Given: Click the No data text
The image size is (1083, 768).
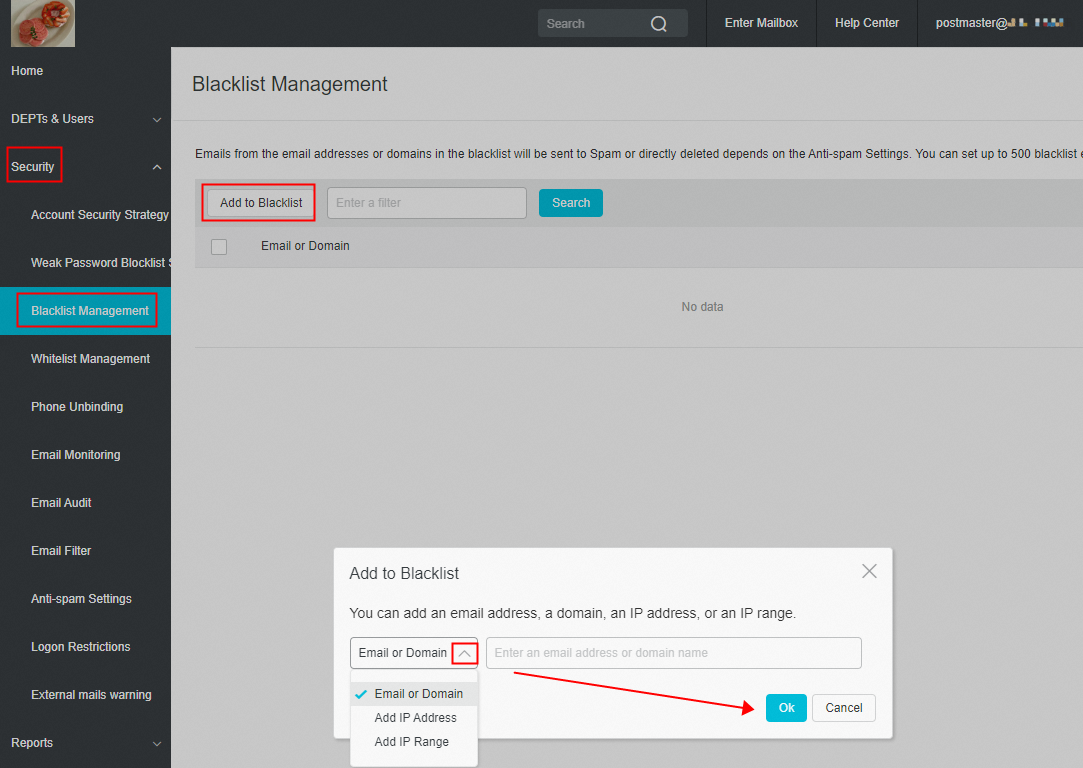Looking at the screenshot, I should click(x=702, y=307).
